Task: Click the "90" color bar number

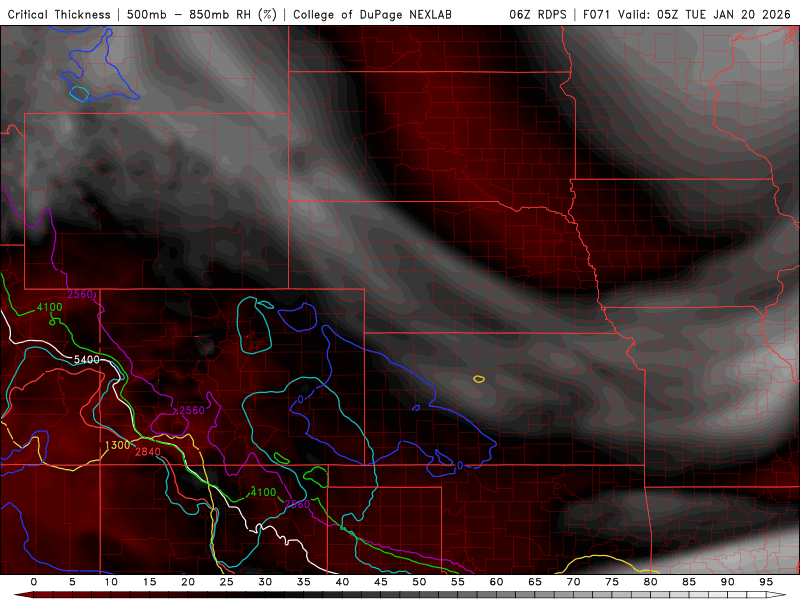Action: pos(728,582)
